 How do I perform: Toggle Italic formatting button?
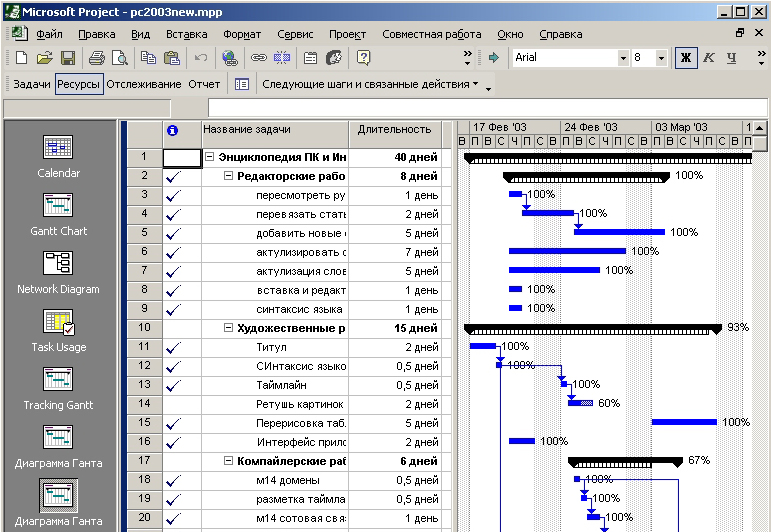(x=710, y=58)
